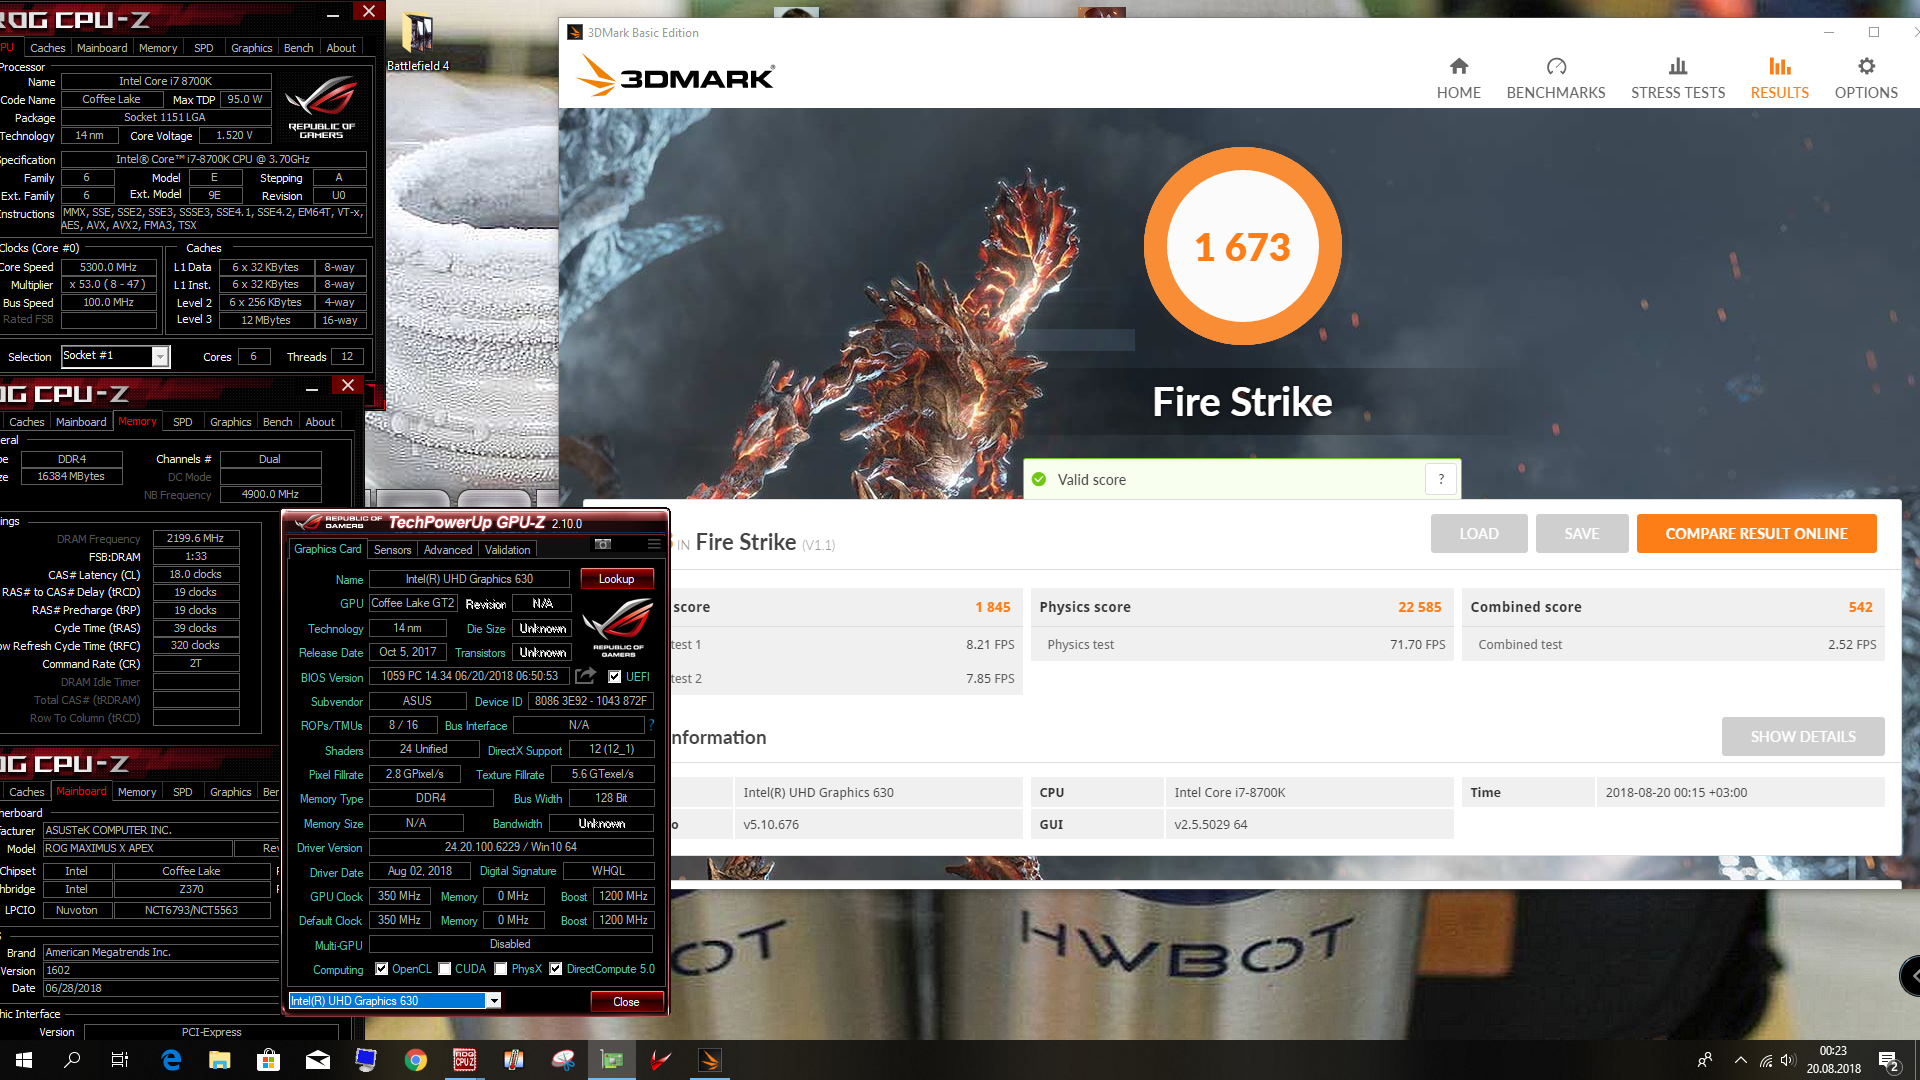Switch to Advanced tab in GPU-Z
1920x1080 pixels.
coord(447,550)
